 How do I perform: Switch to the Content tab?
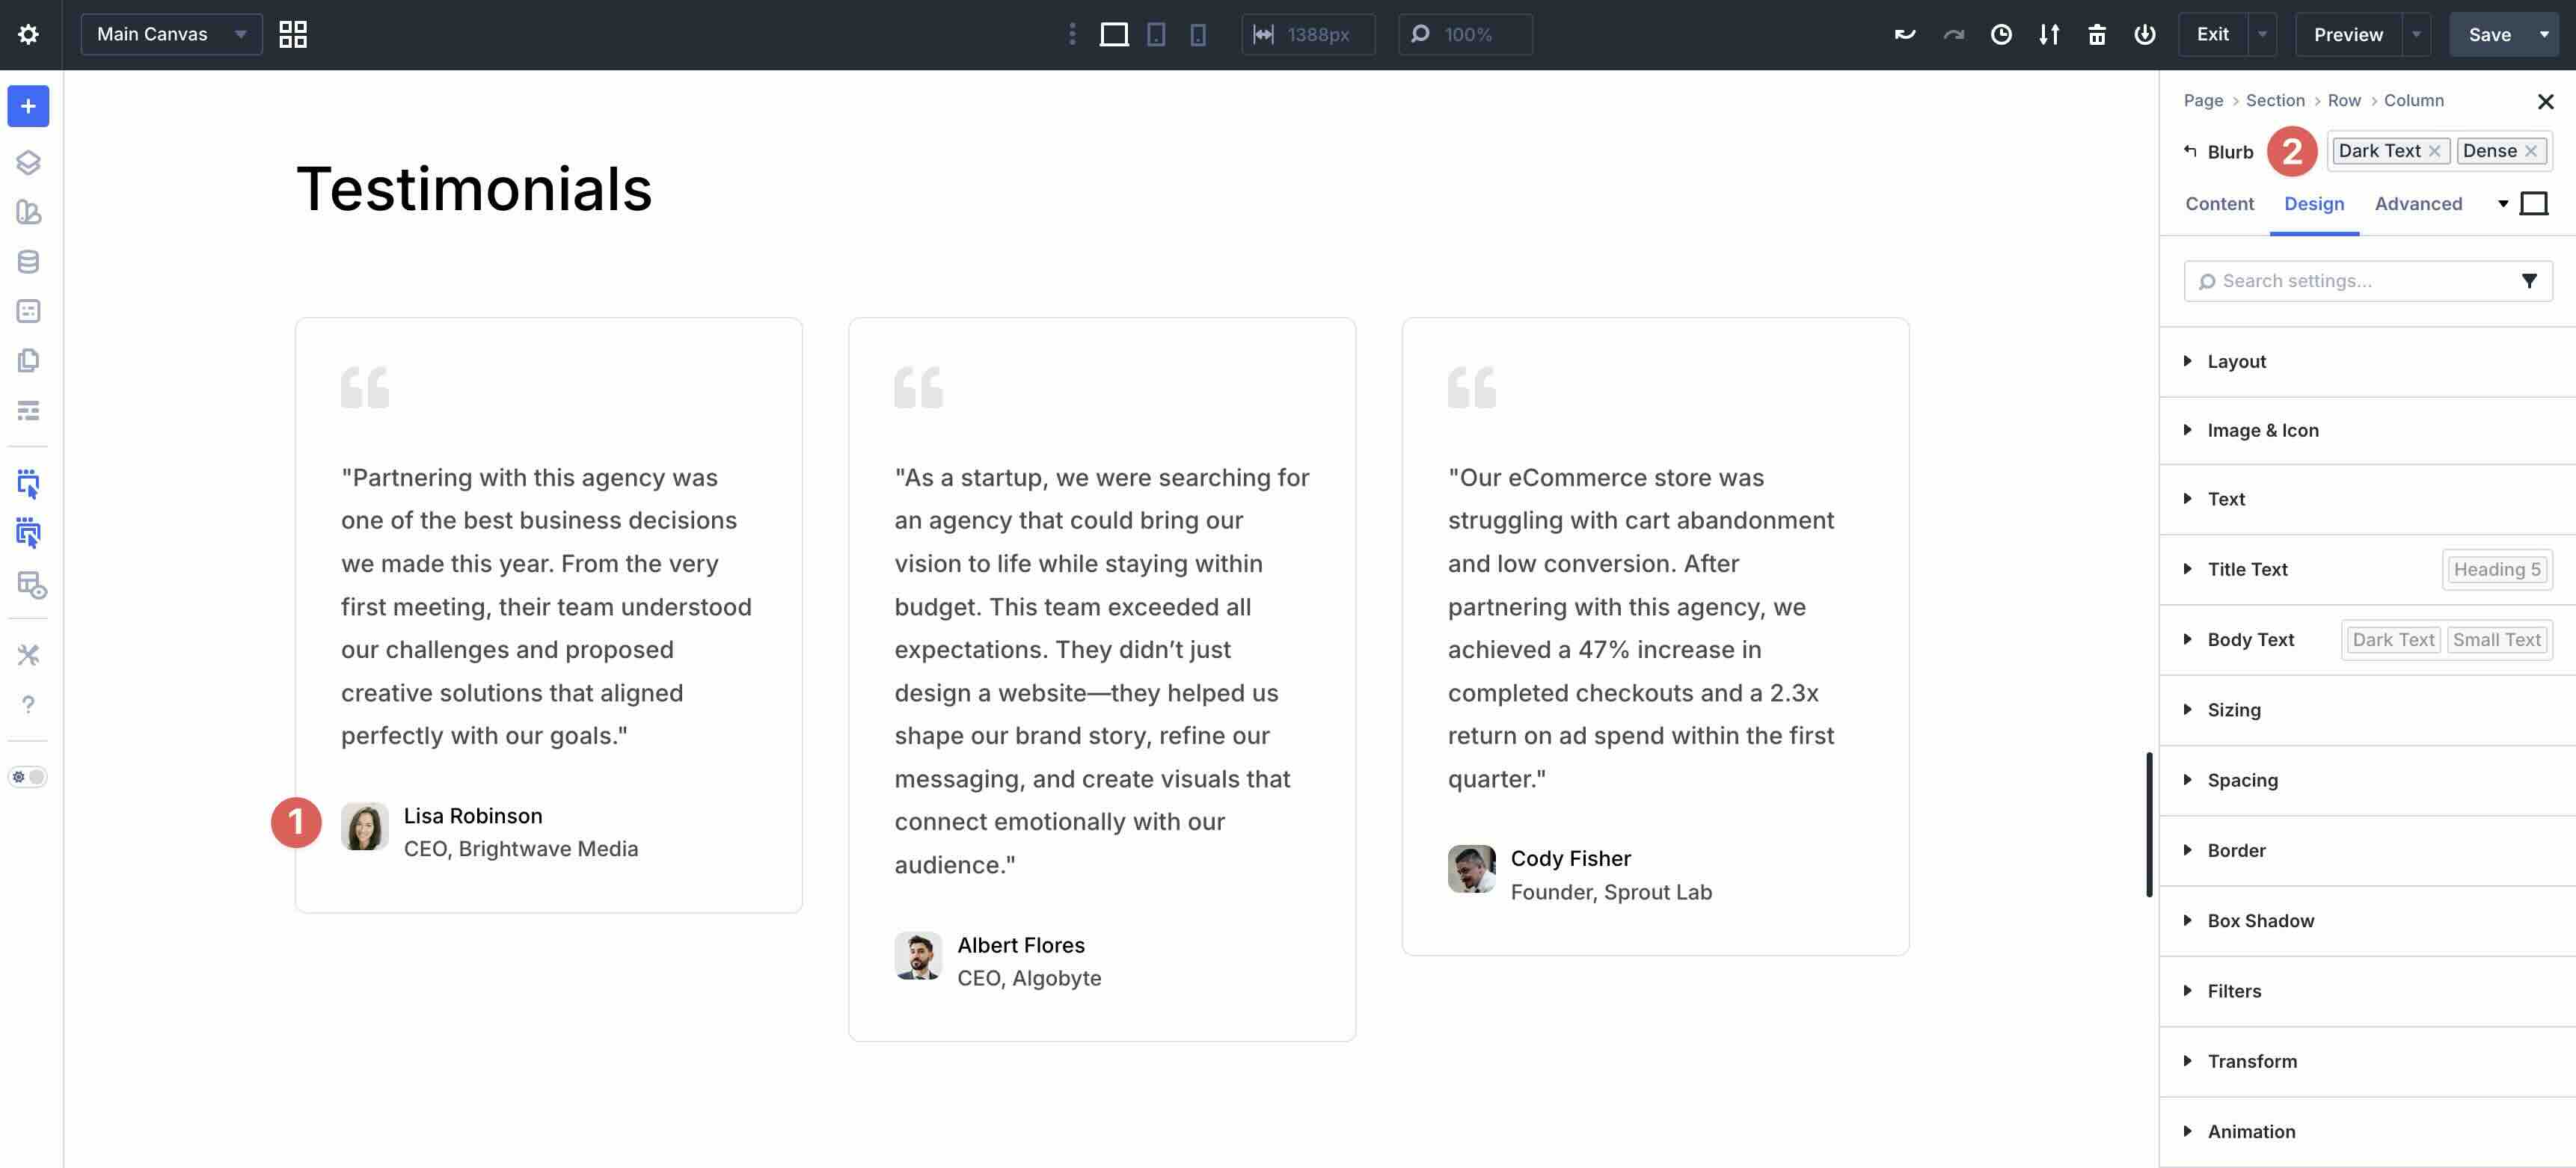click(2219, 204)
